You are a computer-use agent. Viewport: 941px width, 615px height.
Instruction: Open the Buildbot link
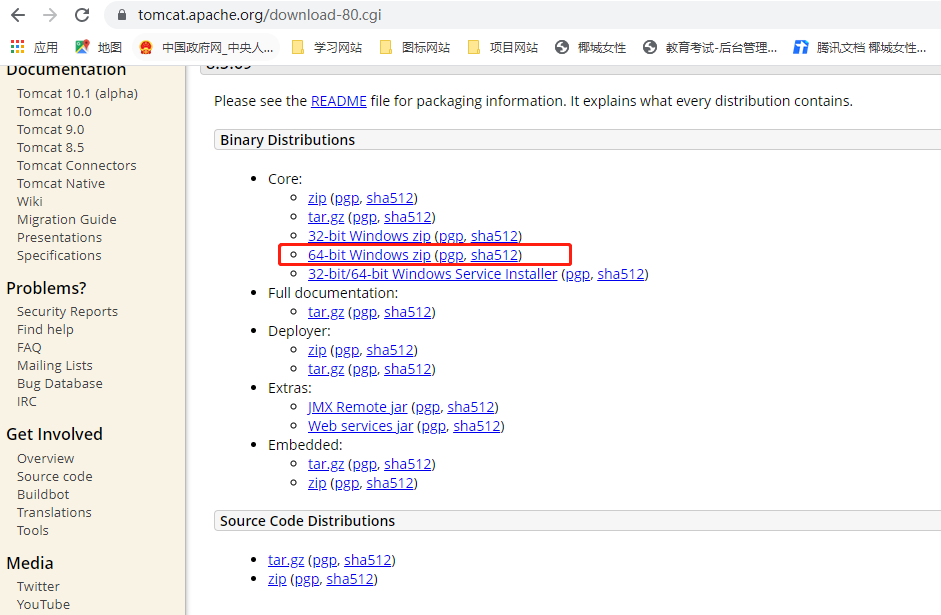[43, 494]
